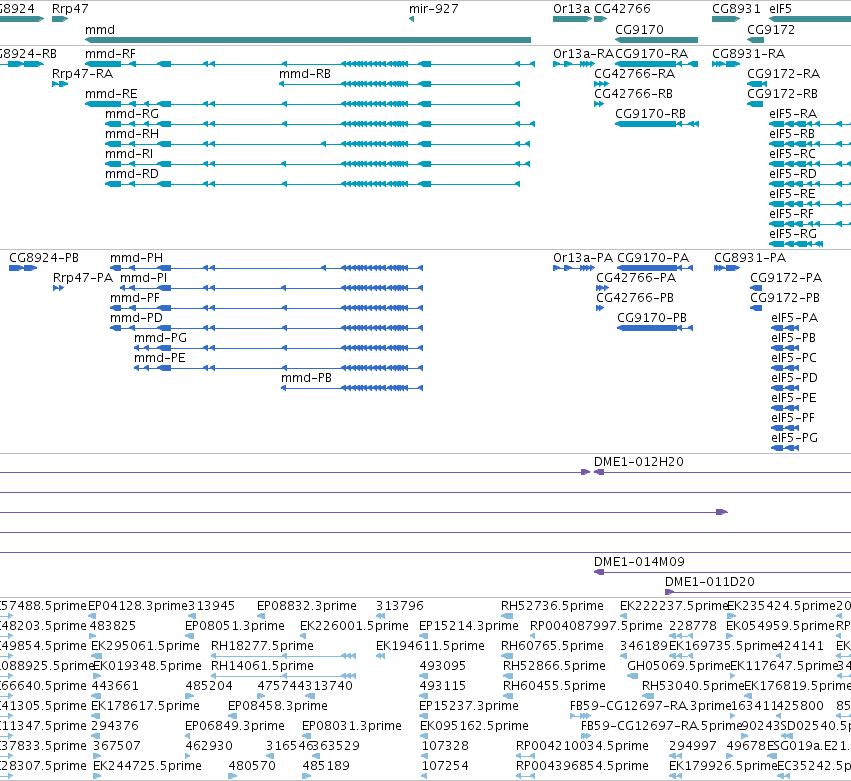The height and width of the screenshot is (781, 851).
Task: Select the mmd-PB protein label
Action: point(307,378)
